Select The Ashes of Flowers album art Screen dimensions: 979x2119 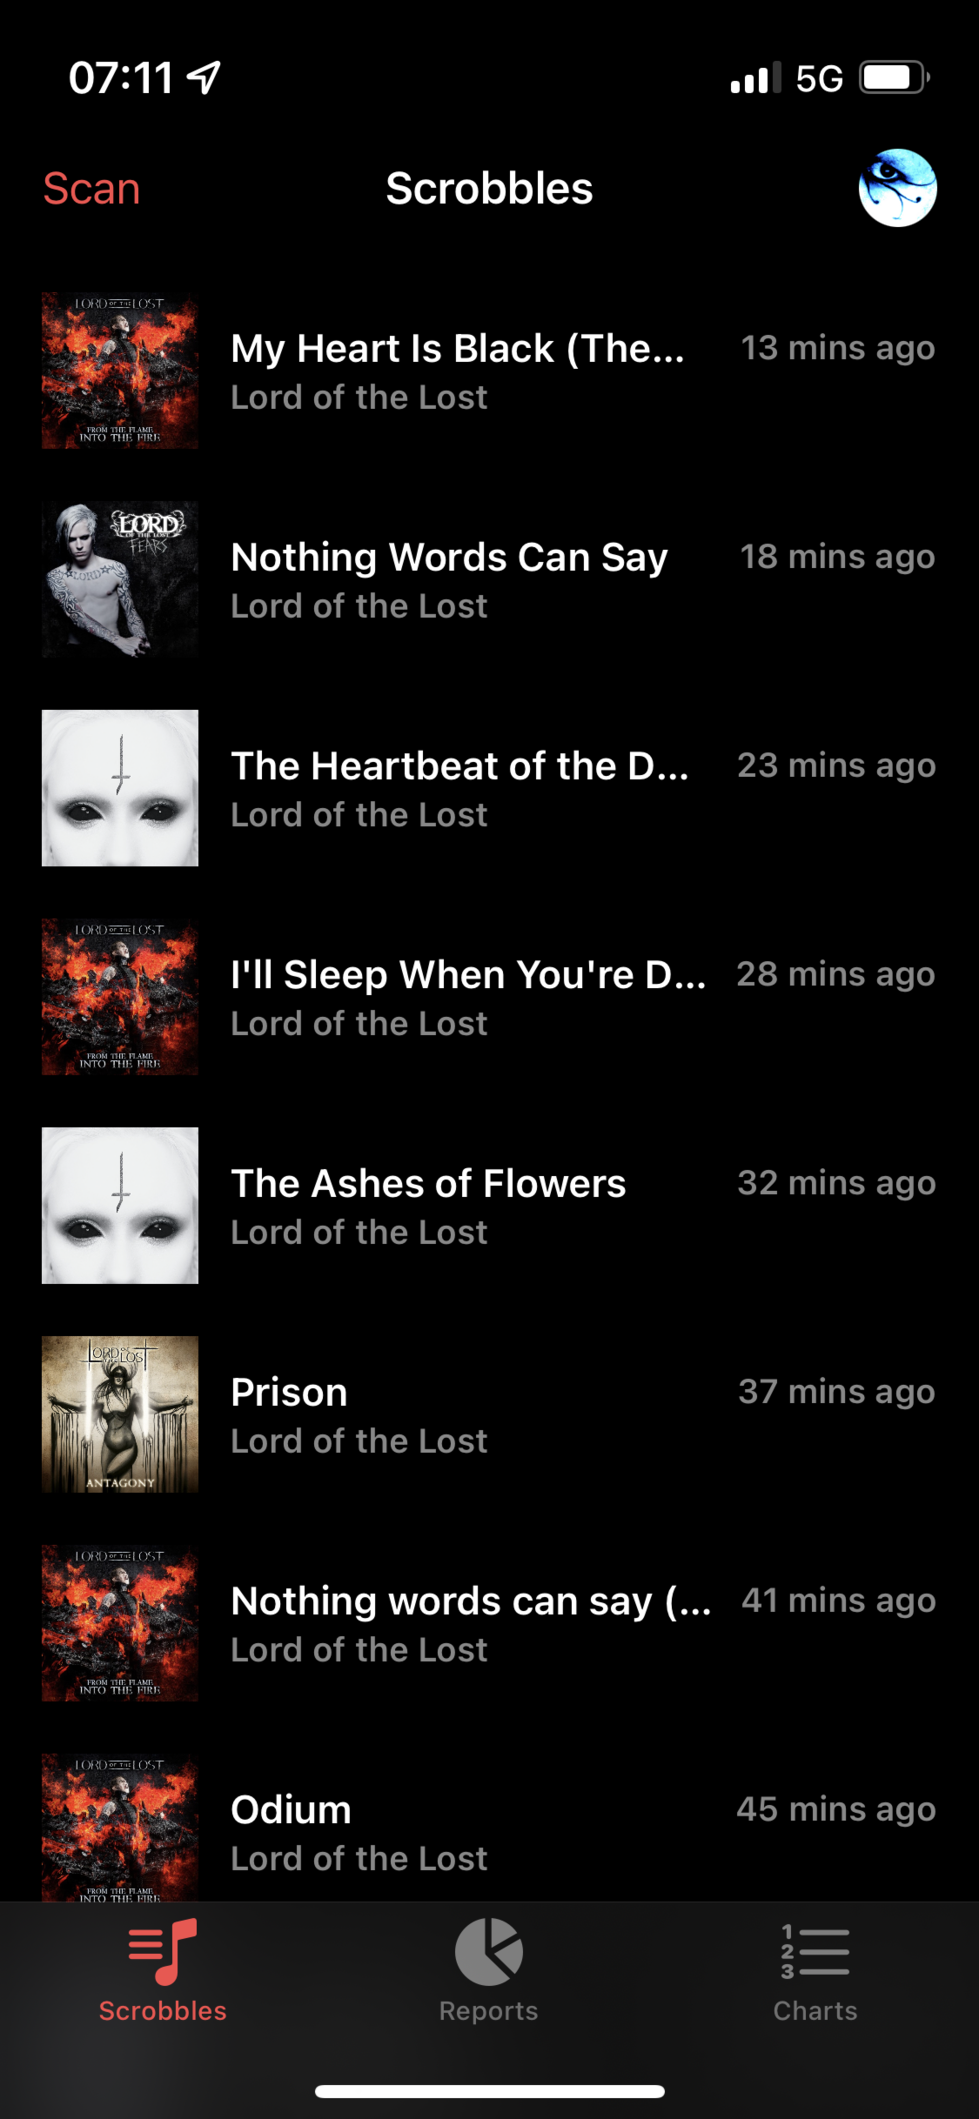120,1205
